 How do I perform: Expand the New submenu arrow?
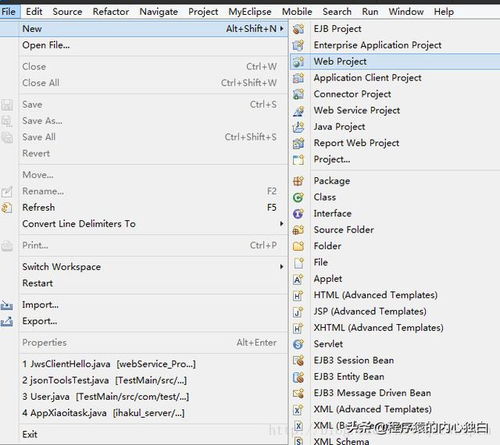coord(282,29)
